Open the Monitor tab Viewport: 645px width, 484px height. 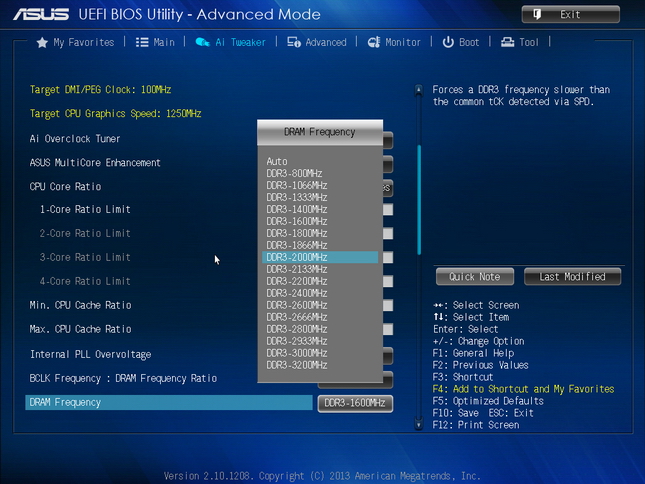394,42
